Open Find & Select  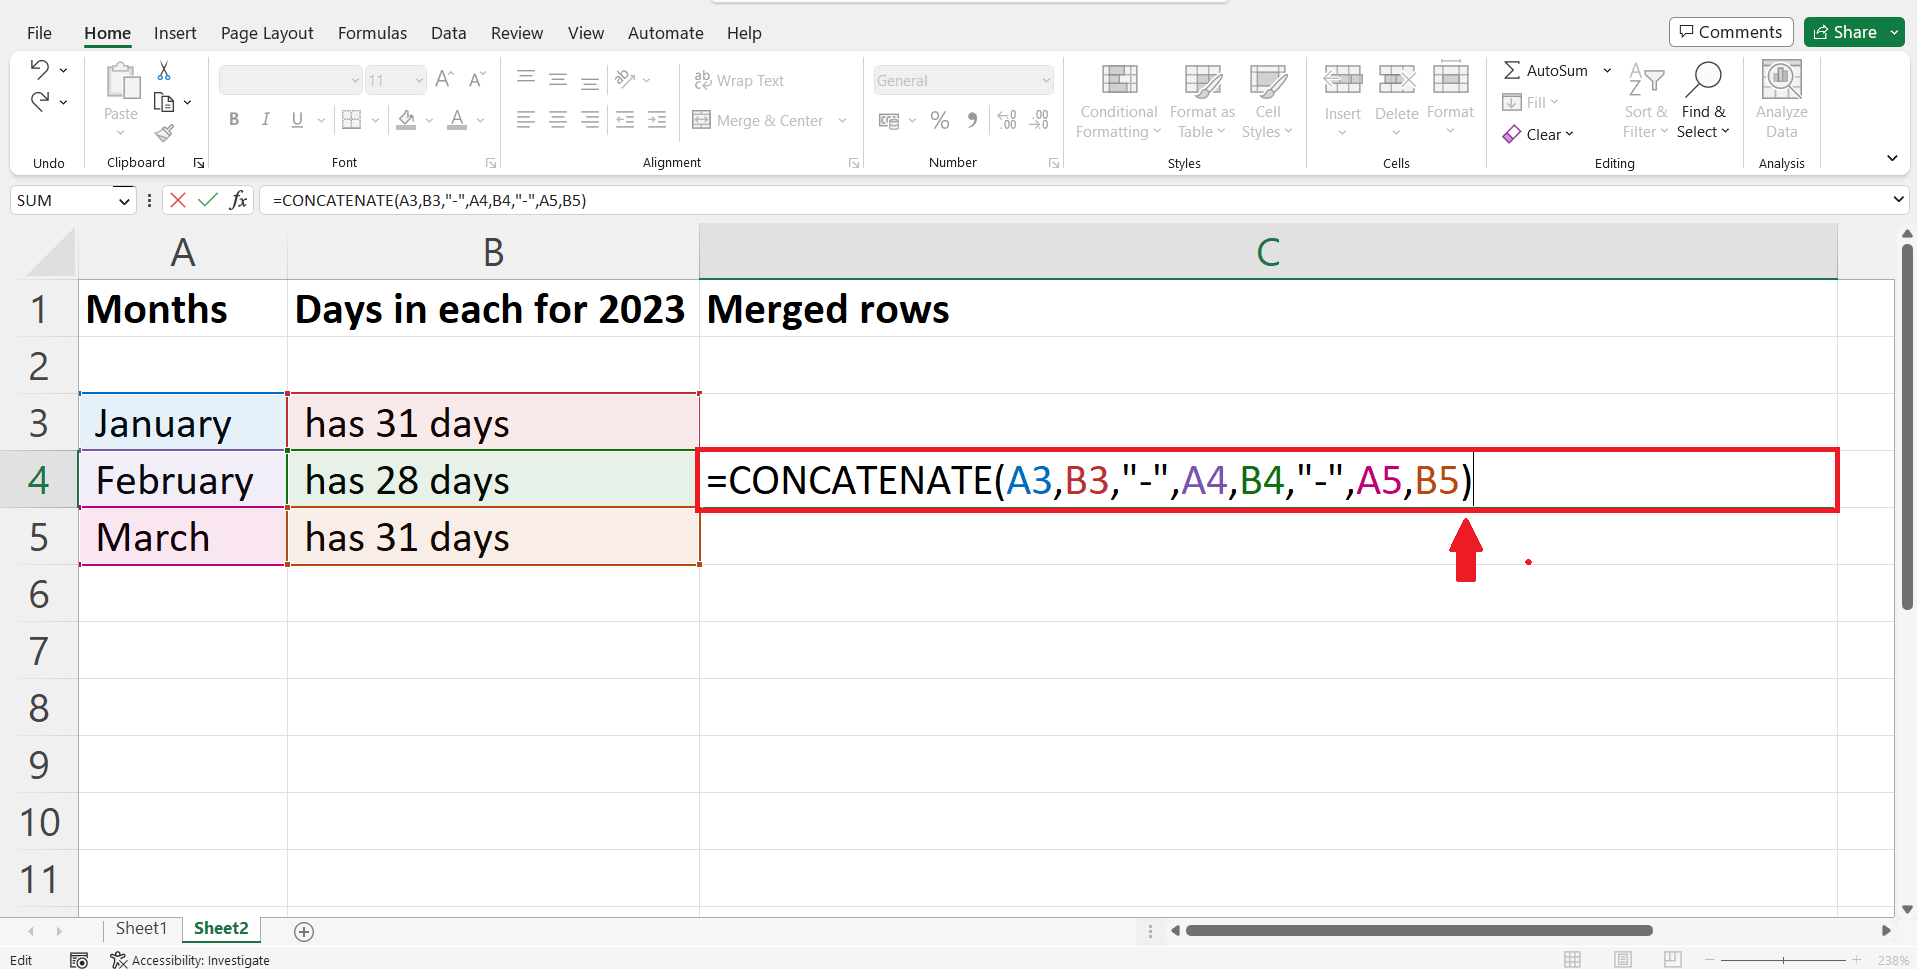(x=1704, y=100)
